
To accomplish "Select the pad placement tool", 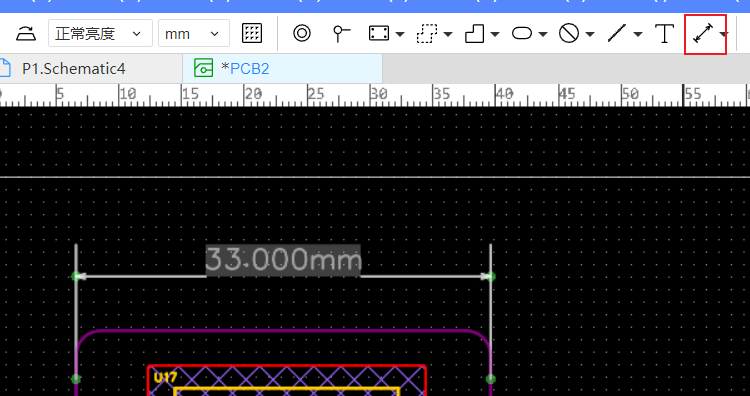I will coord(341,33).
